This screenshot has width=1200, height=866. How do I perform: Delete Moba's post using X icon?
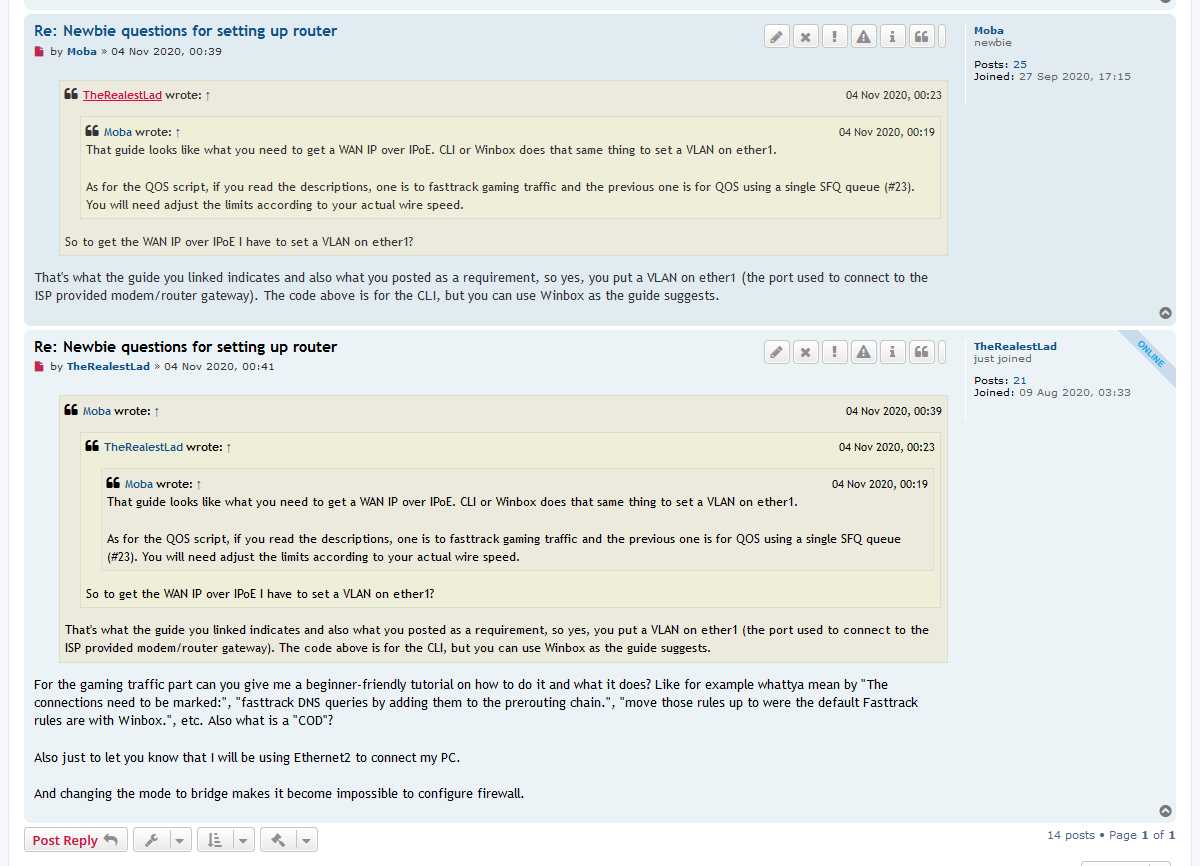click(806, 37)
